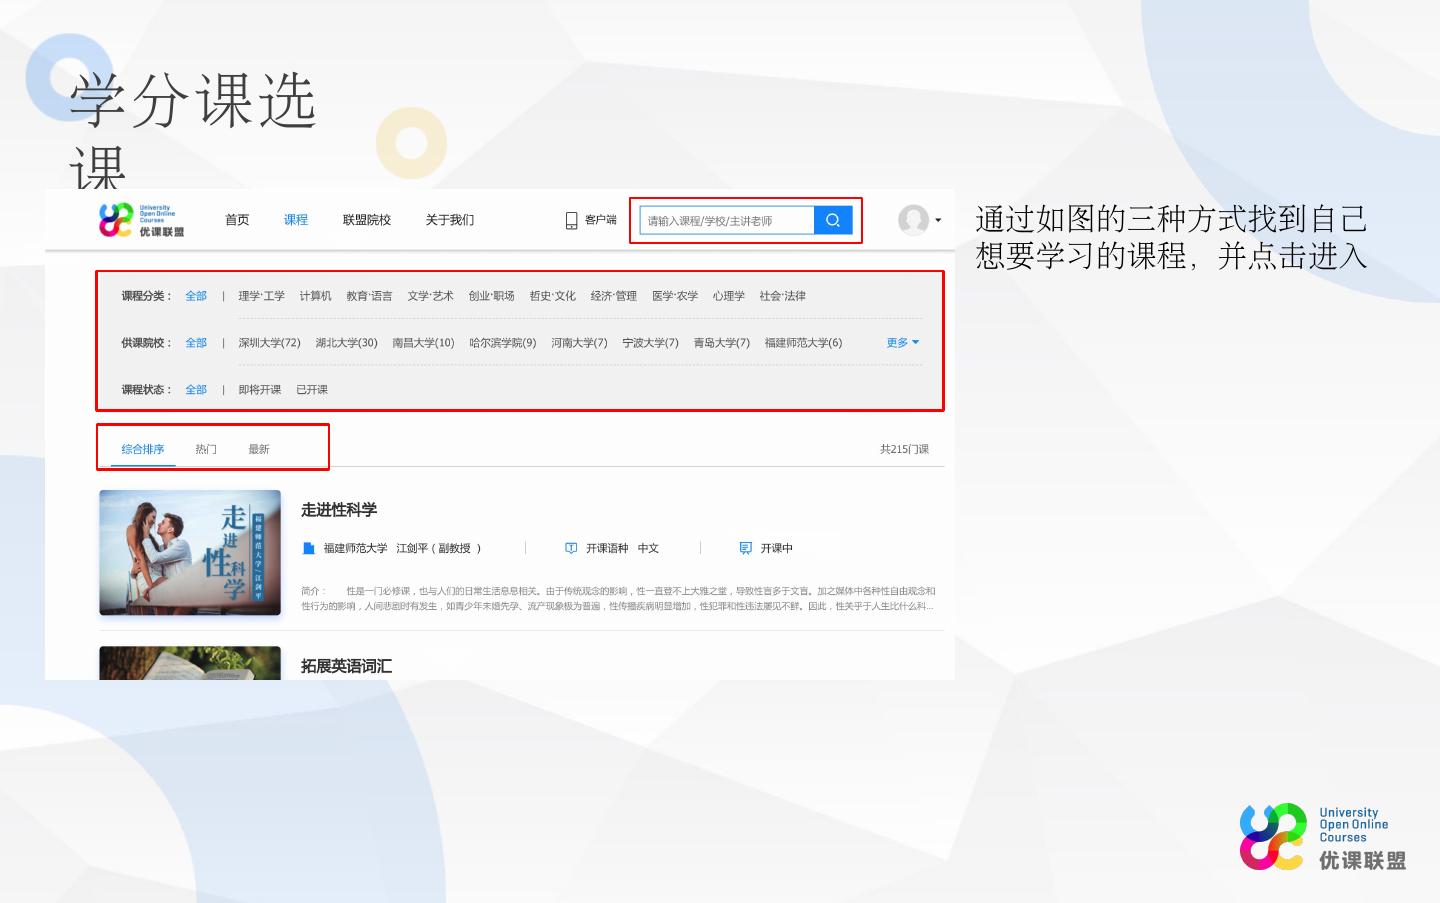The height and width of the screenshot is (903, 1440).
Task: Switch to the 热门 sorting tab
Action: 206,450
